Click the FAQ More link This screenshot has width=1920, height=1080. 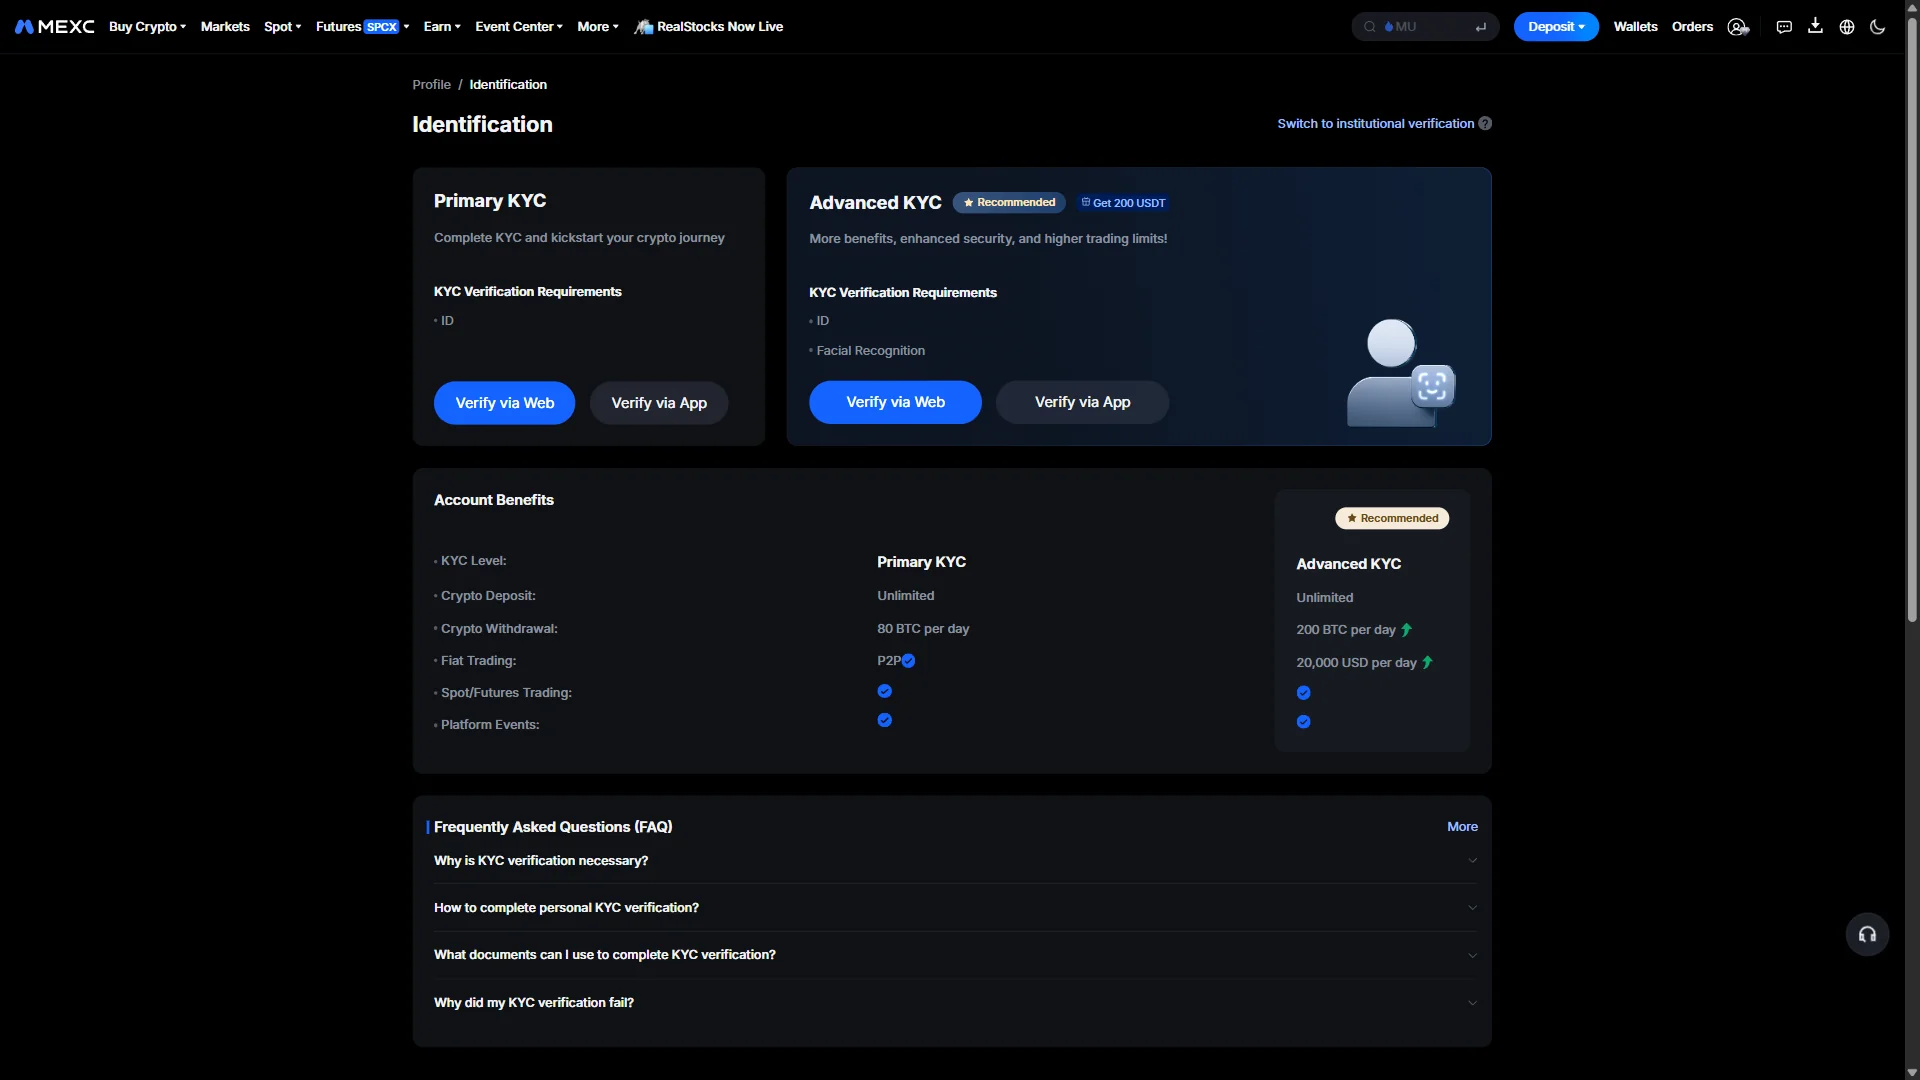[1462, 827]
